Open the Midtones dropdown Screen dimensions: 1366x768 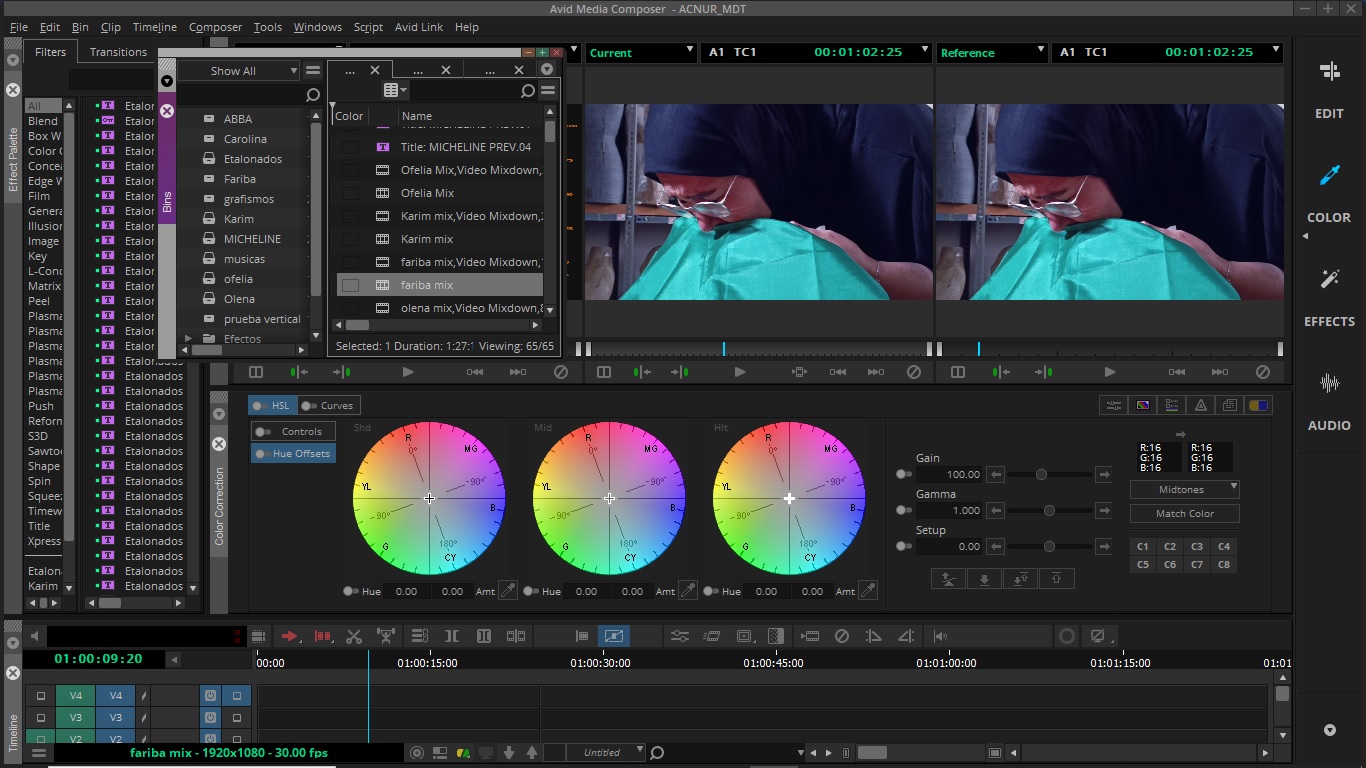click(x=1185, y=489)
